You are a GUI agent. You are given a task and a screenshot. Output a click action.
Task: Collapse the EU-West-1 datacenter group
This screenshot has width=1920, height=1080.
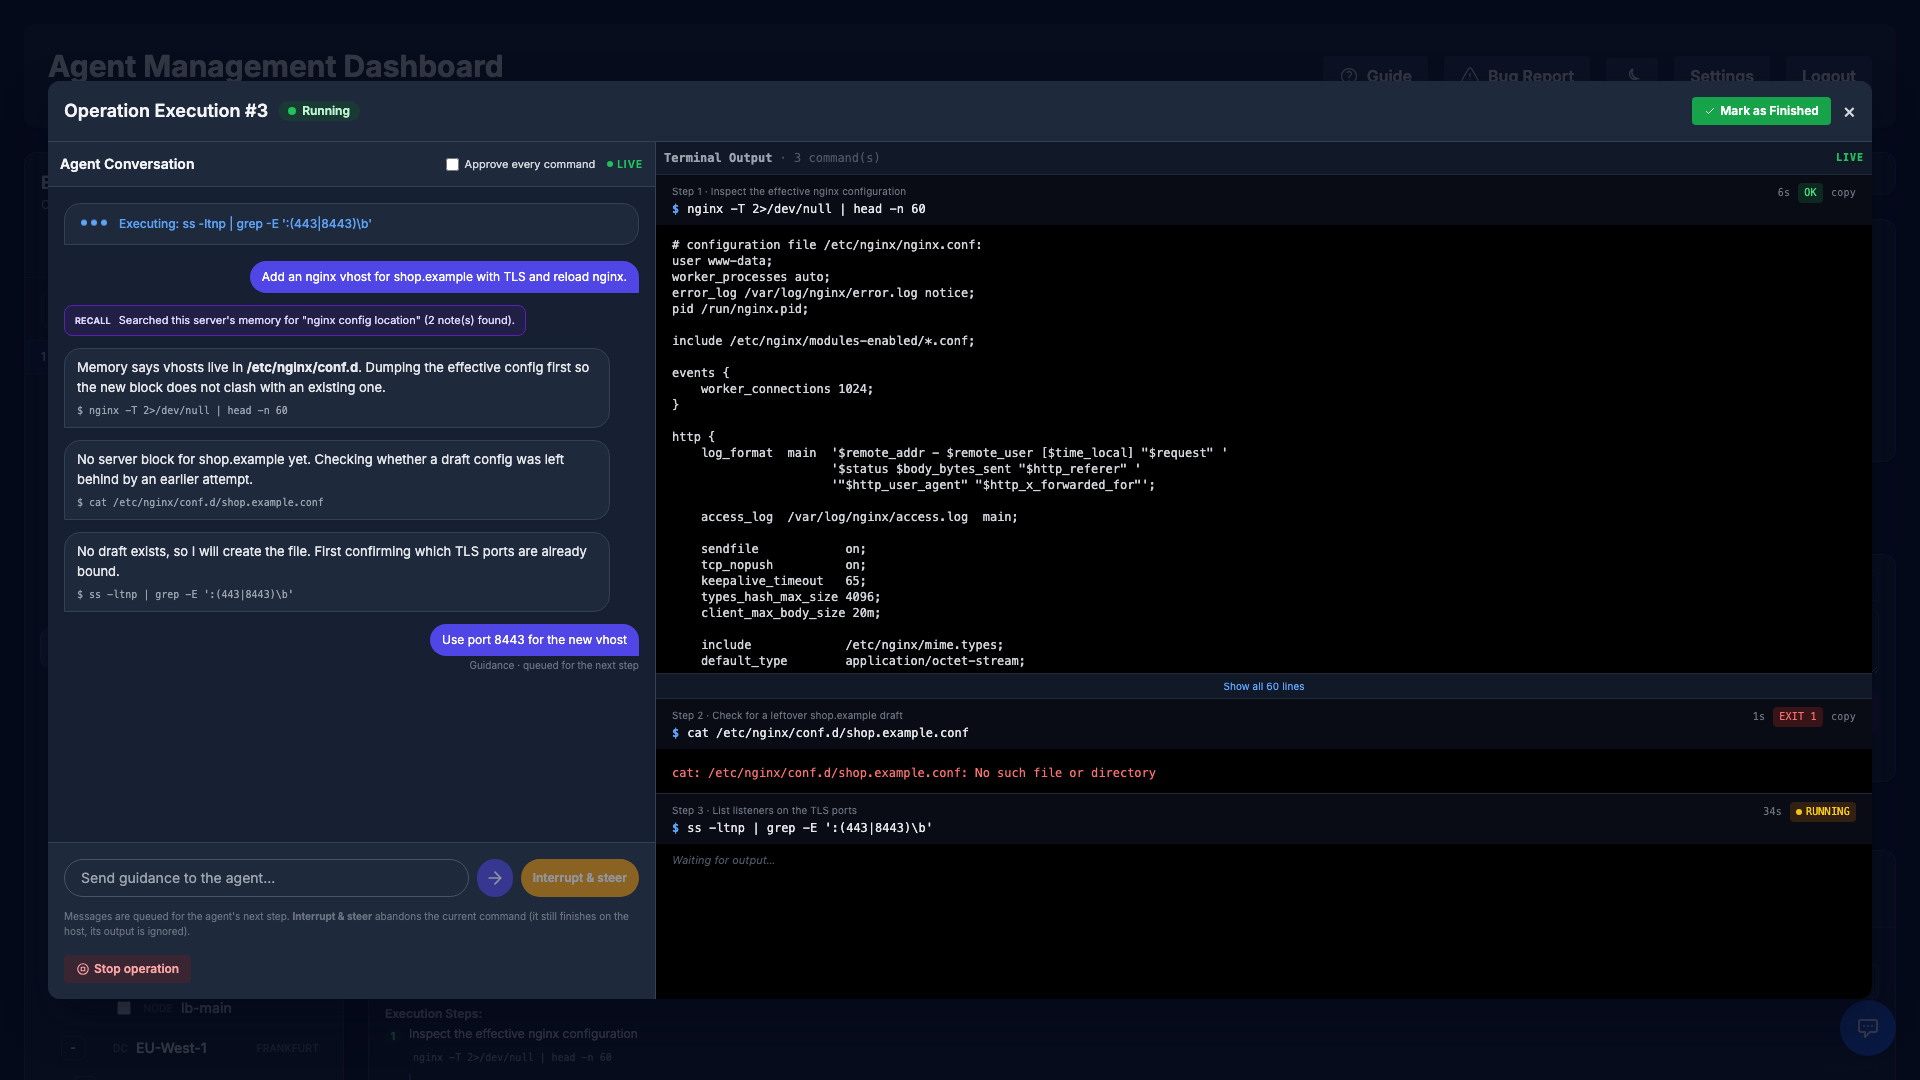(x=73, y=1048)
